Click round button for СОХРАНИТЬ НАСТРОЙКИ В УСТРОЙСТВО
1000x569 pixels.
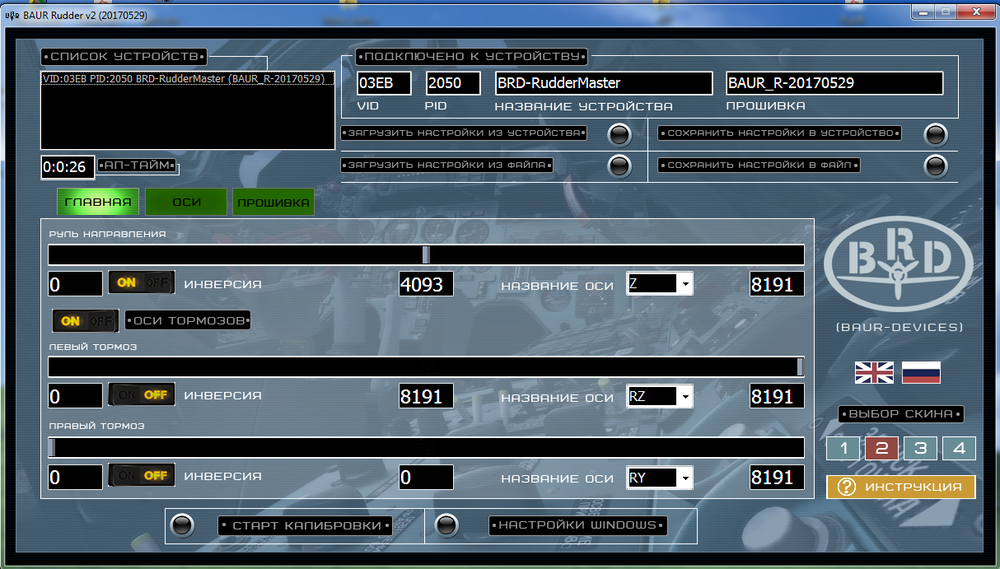click(x=936, y=135)
